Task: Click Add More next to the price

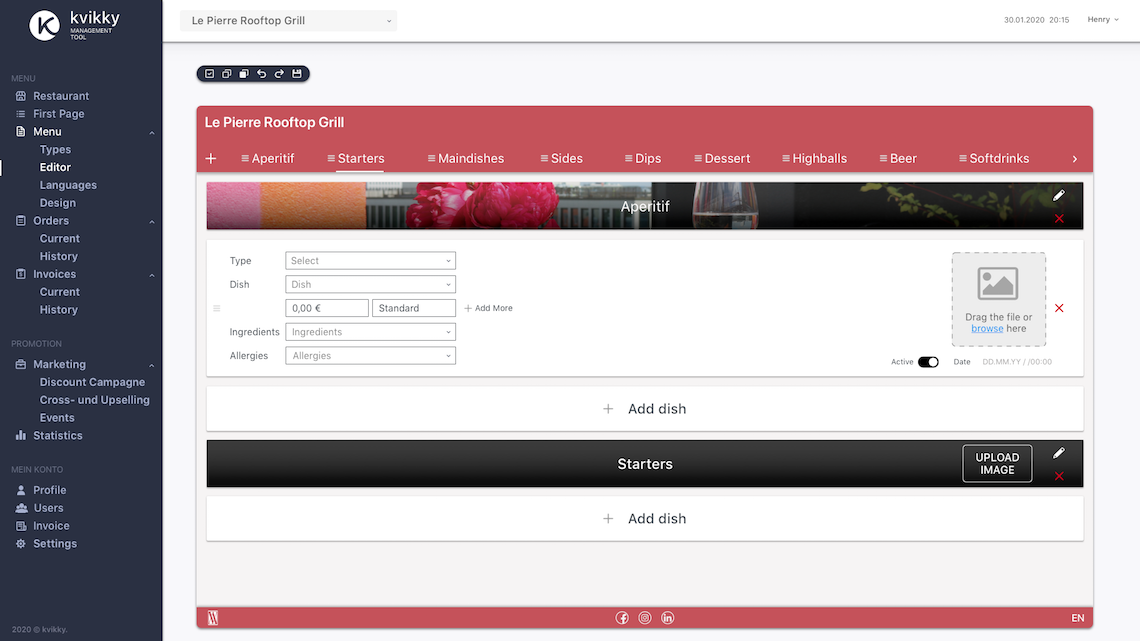Action: tap(489, 308)
